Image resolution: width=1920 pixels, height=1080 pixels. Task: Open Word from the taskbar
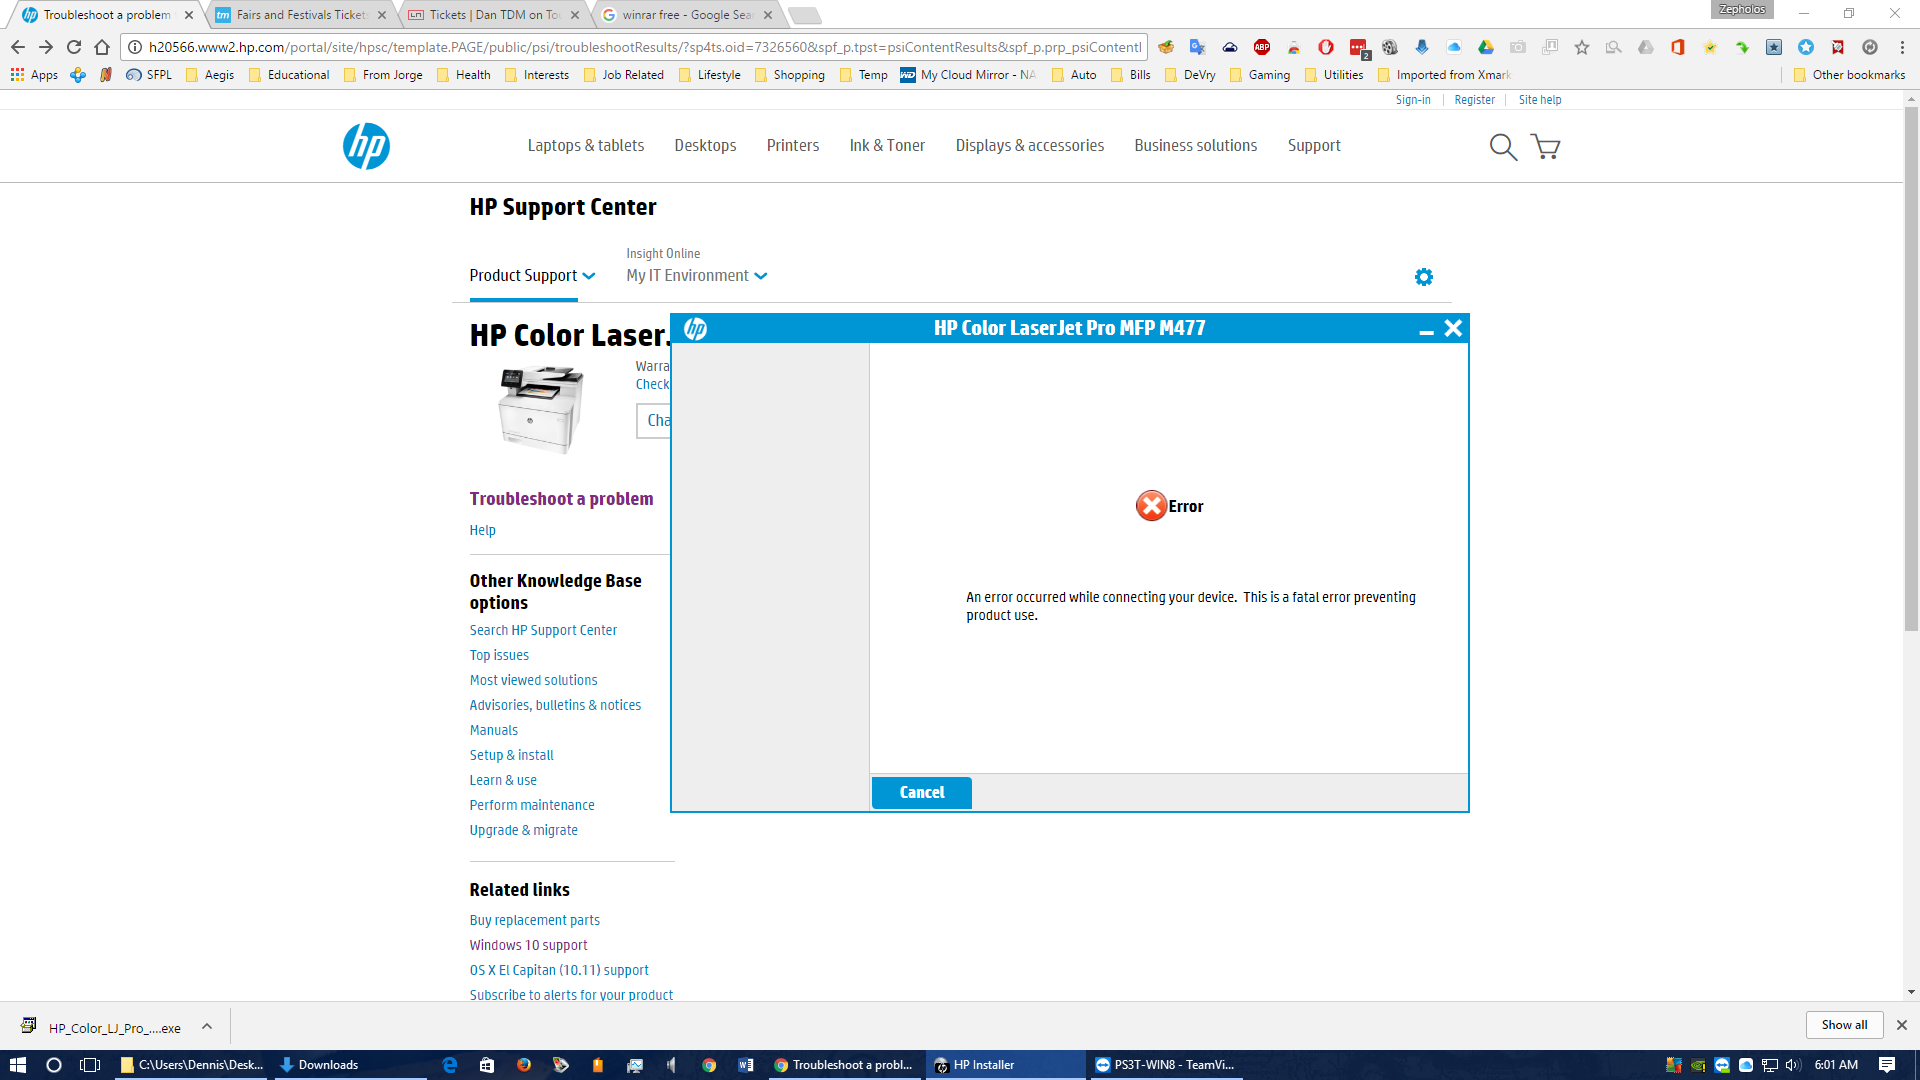pos(746,1065)
